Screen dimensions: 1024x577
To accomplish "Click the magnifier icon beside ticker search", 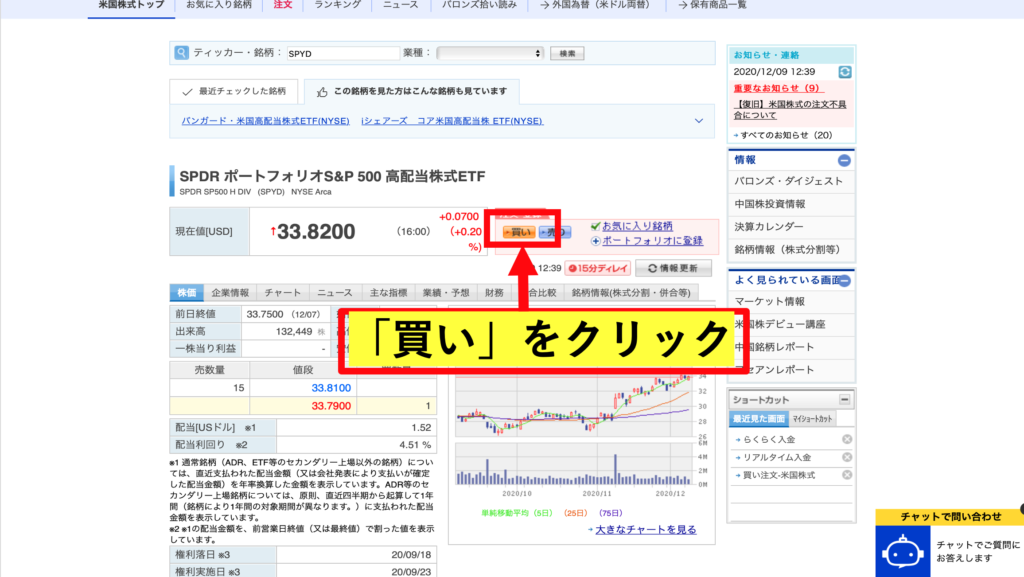I will (182, 52).
